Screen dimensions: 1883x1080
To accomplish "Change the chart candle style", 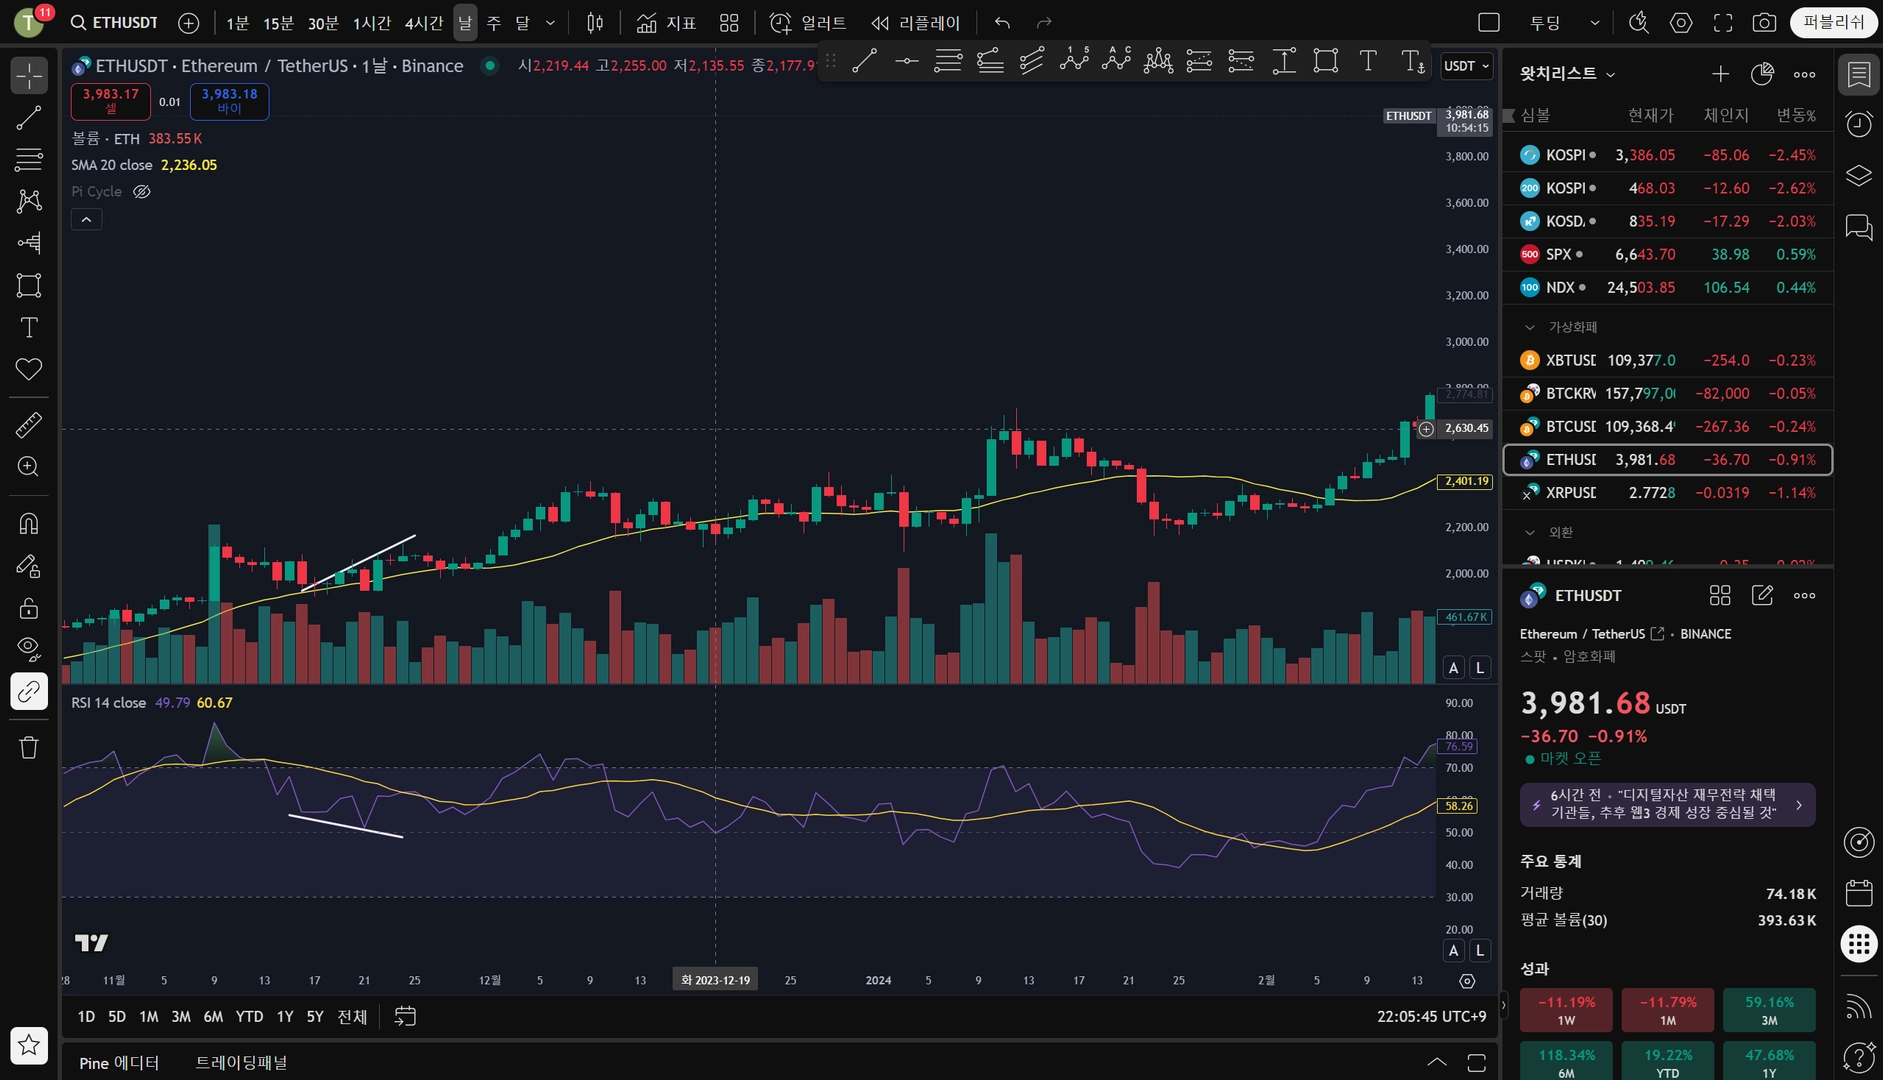I will (x=595, y=22).
